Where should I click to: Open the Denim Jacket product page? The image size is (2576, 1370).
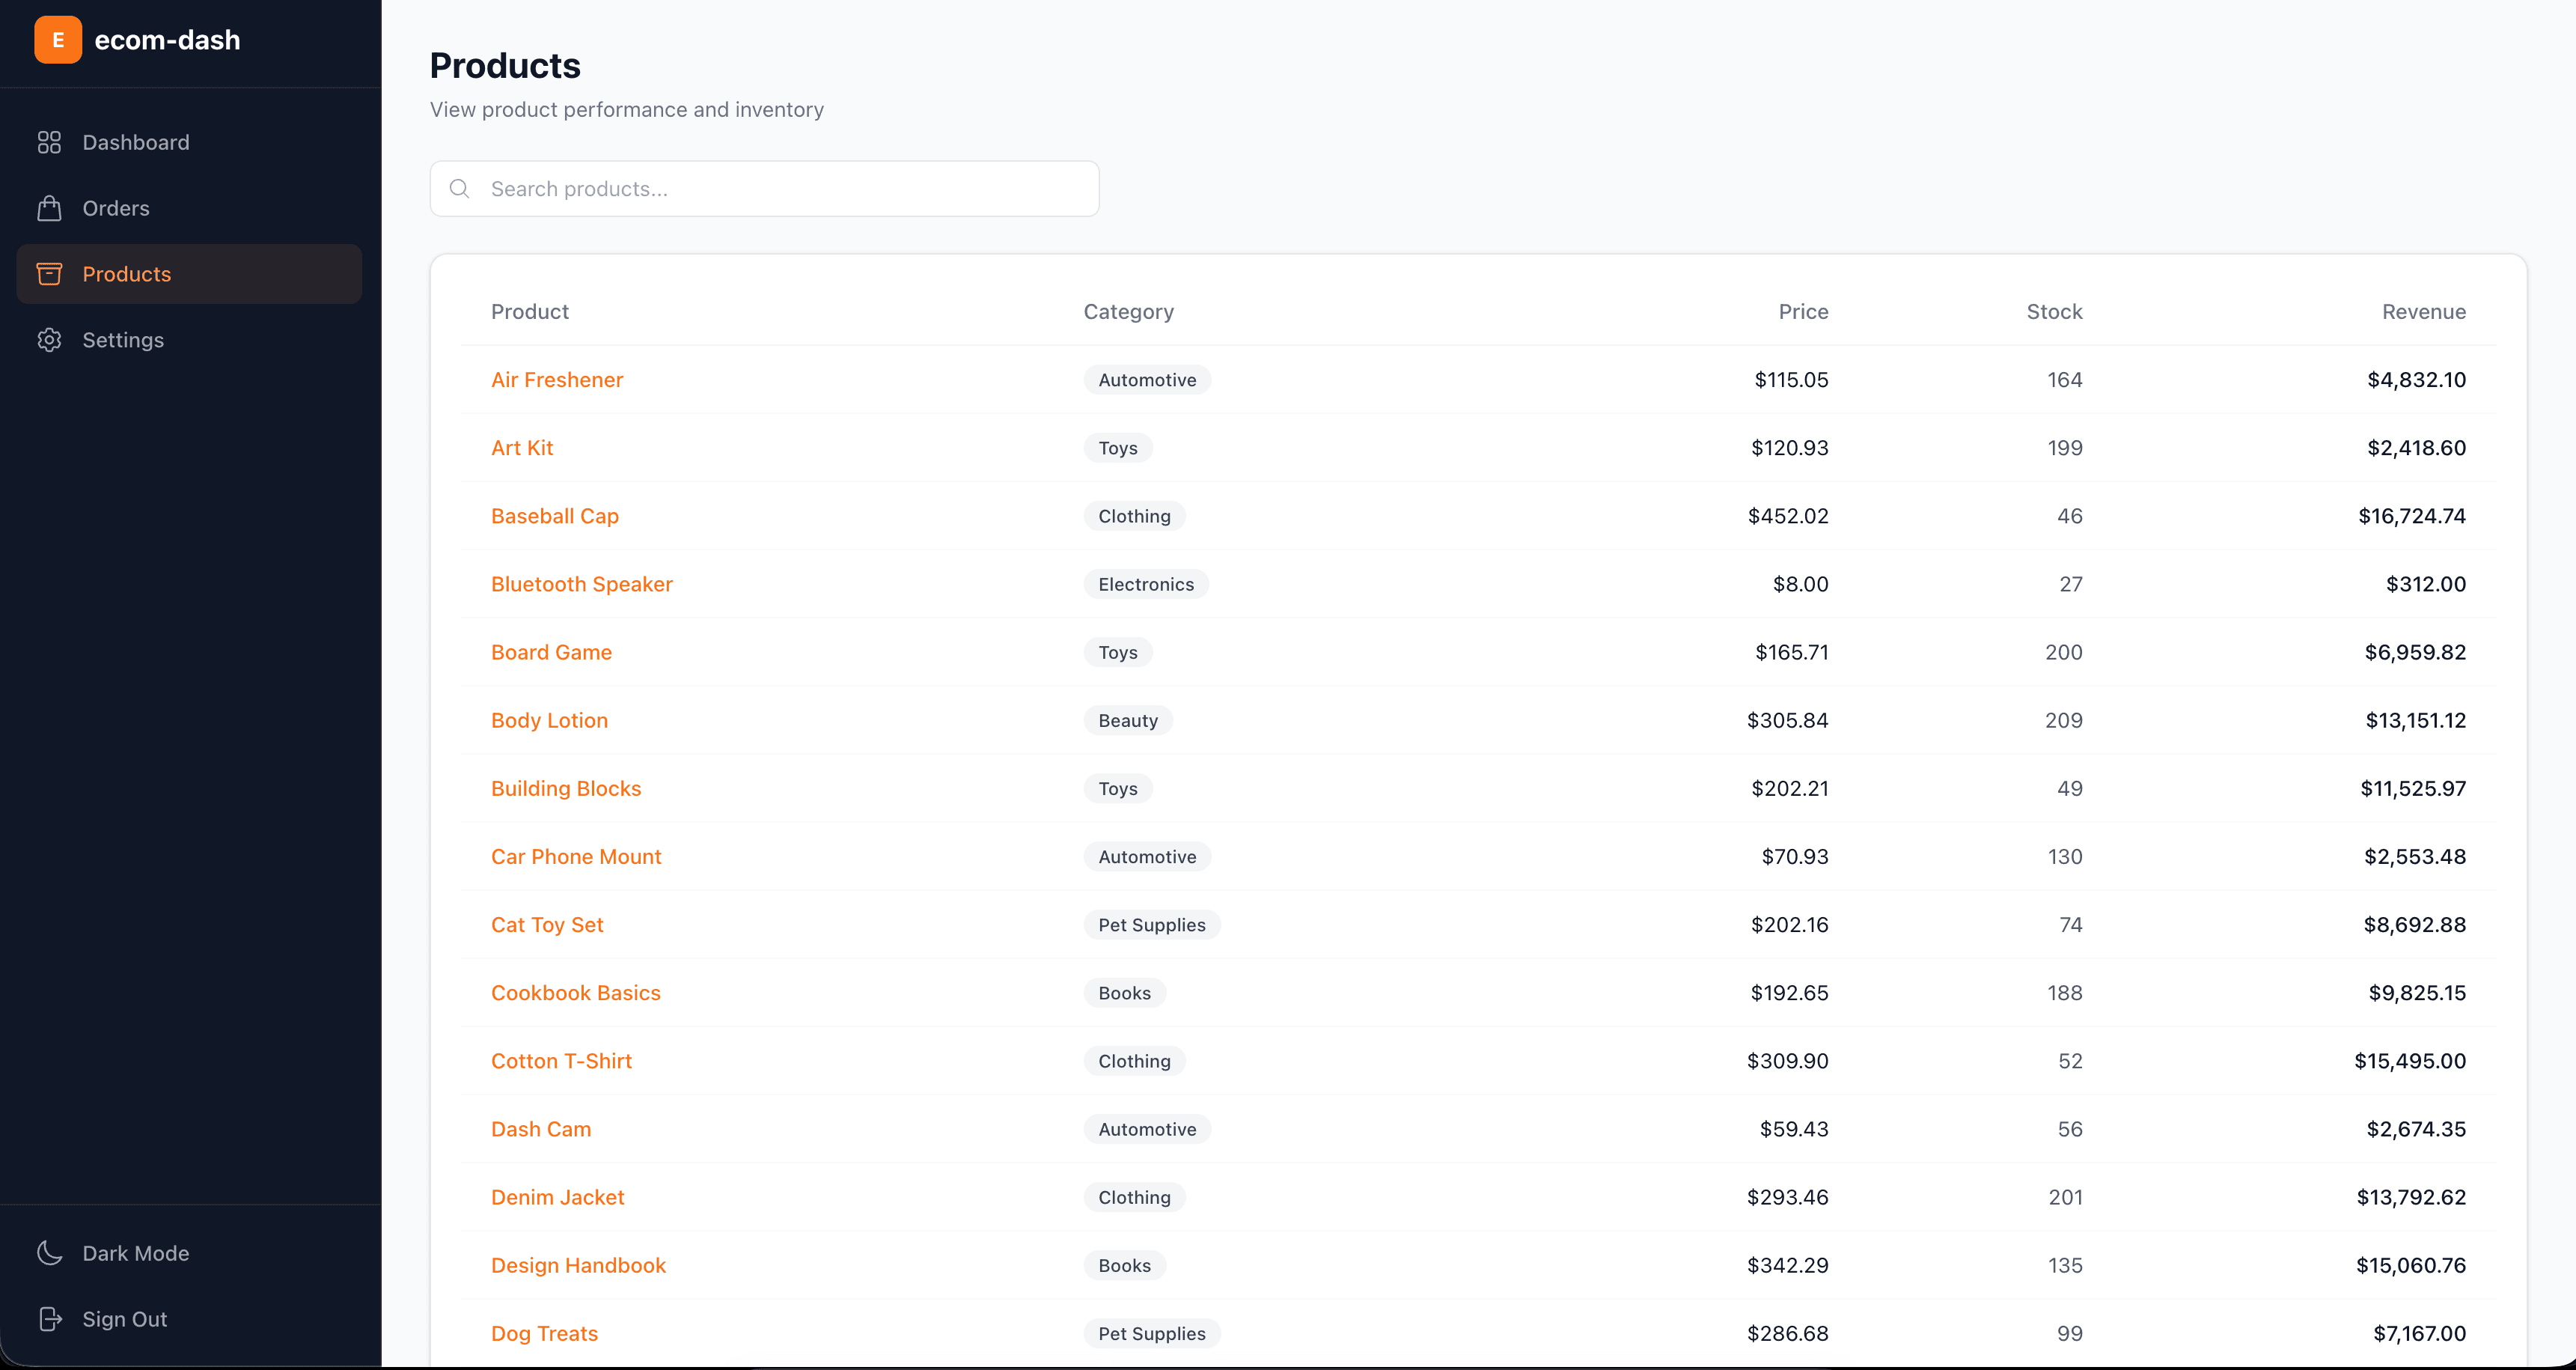557,1197
